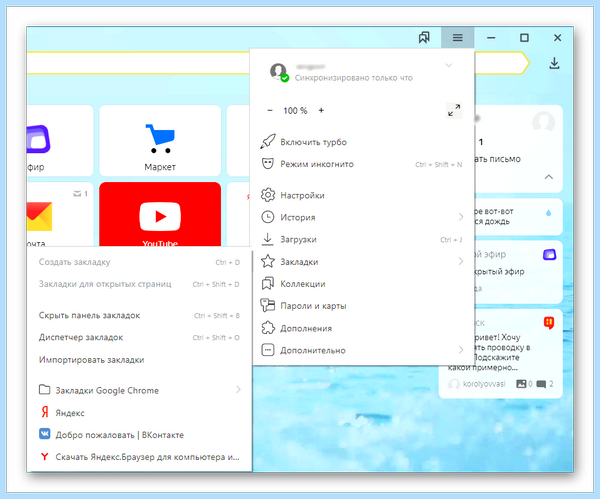Viewport: 600px width, 499px height.
Task: Expand the История submenu arrow
Action: coord(461,217)
